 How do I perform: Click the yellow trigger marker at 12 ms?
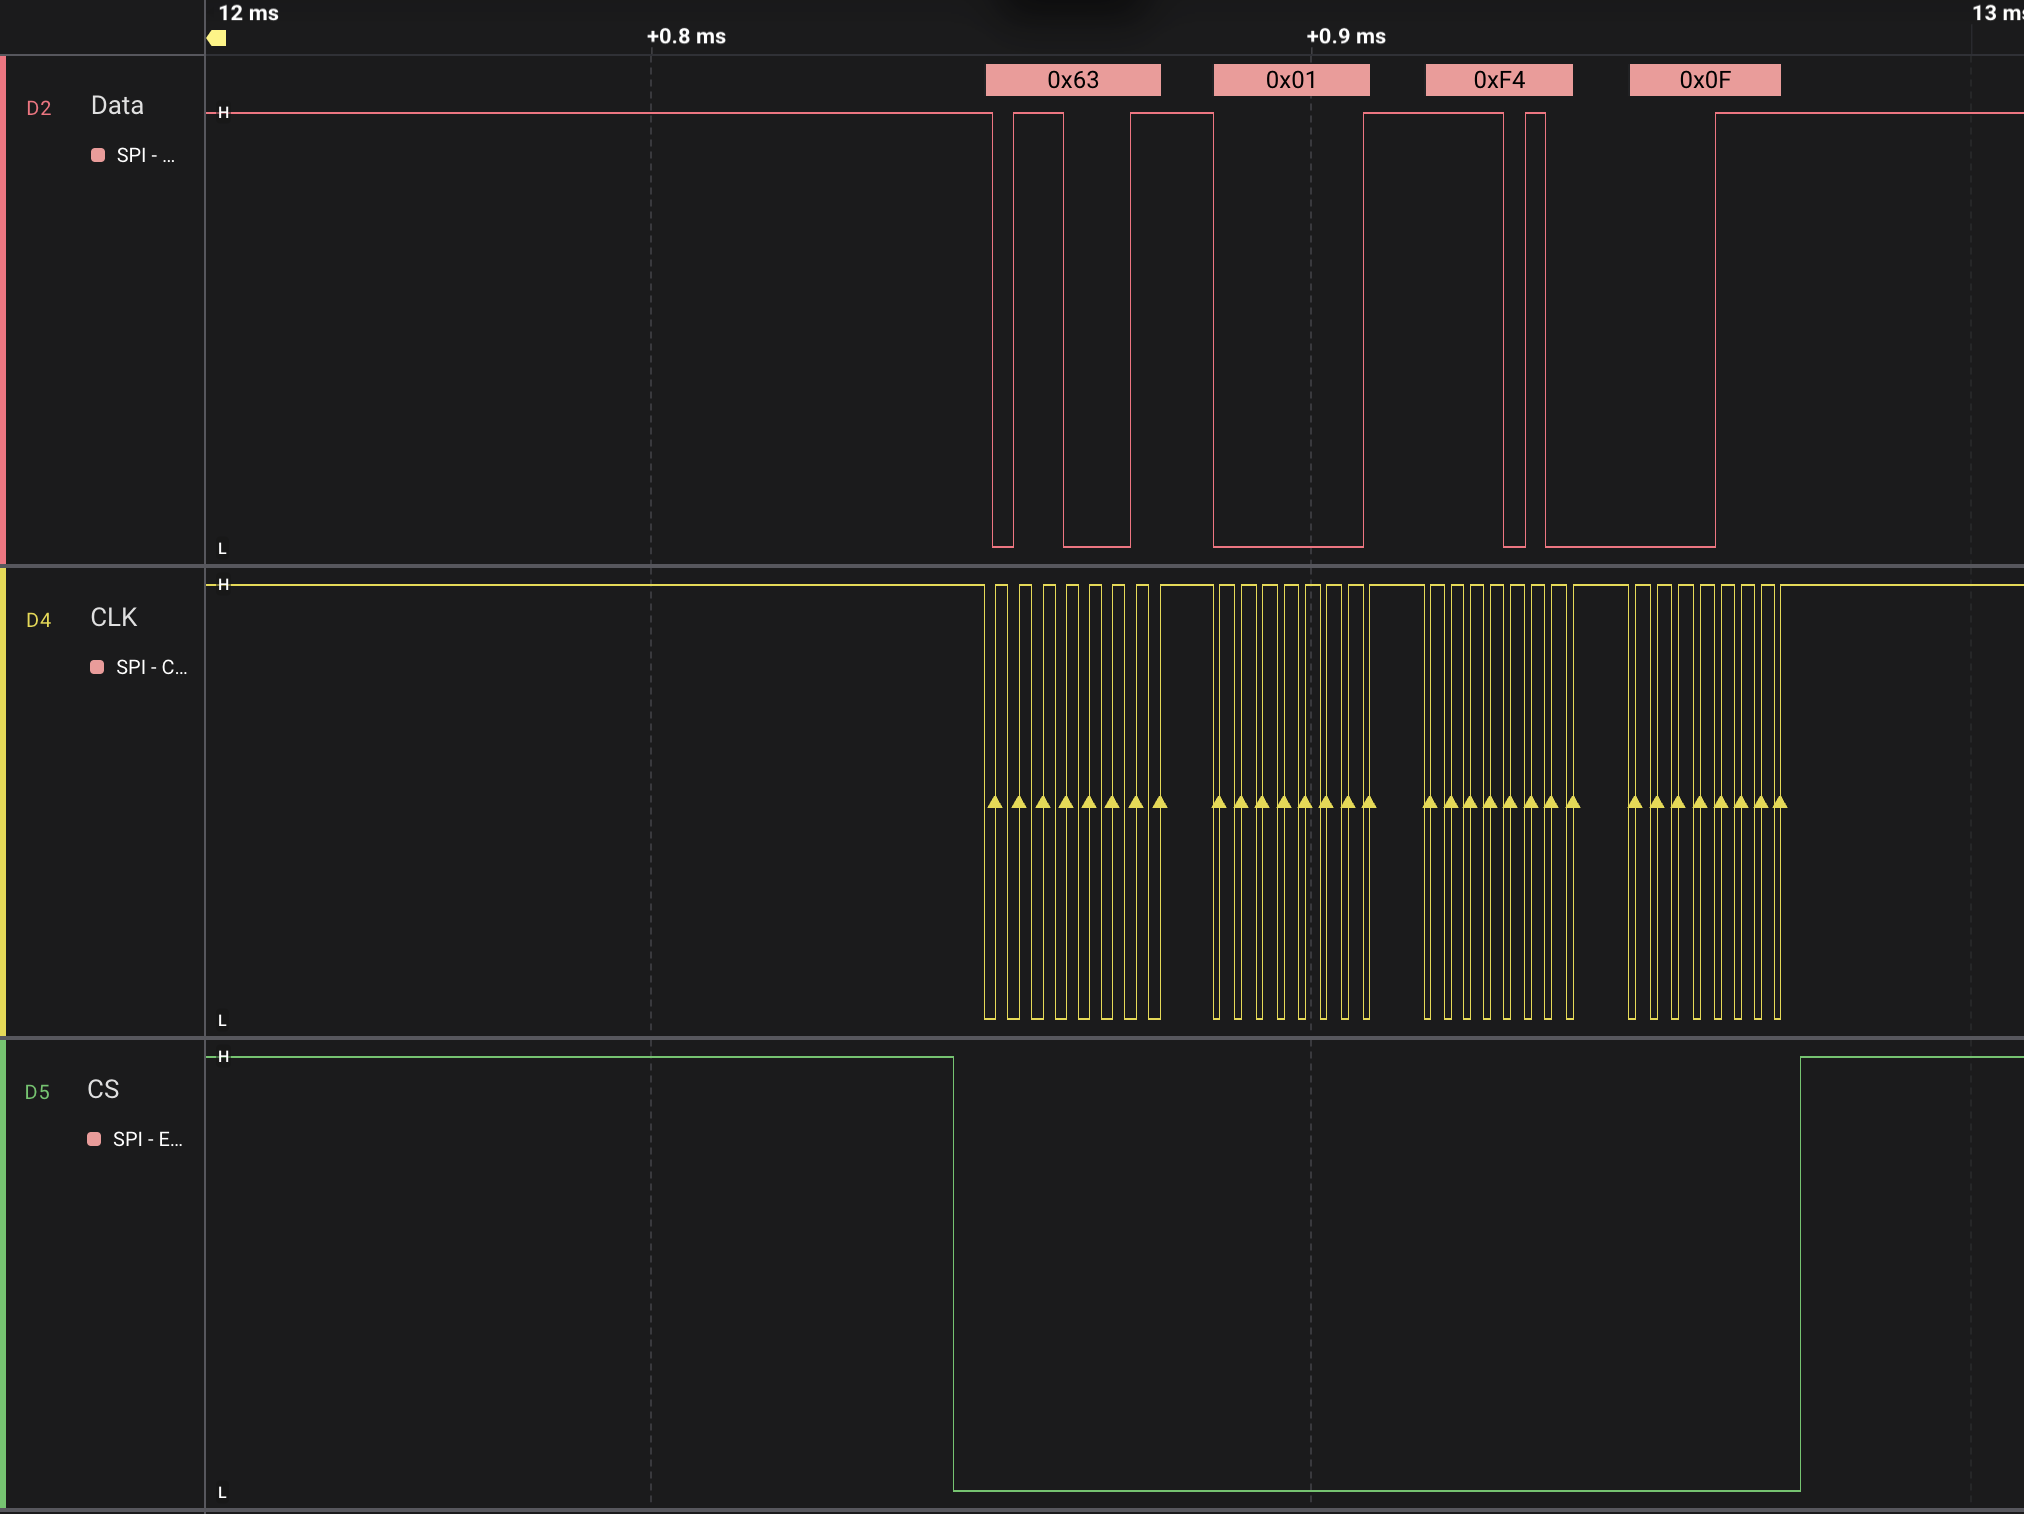215,37
